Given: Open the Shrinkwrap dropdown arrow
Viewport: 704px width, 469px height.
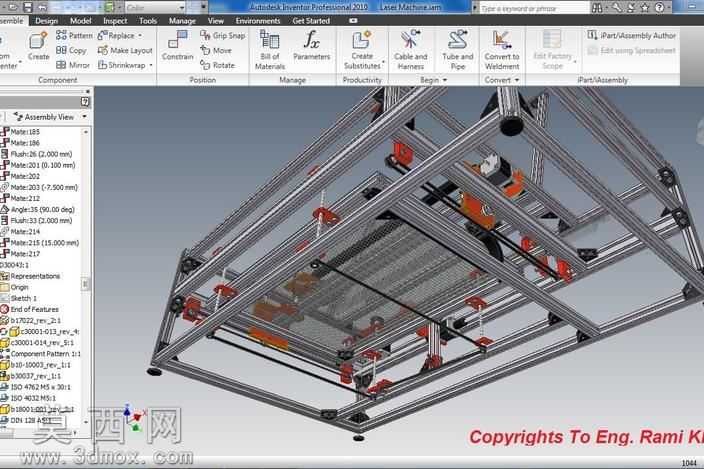Looking at the screenshot, I should tap(151, 66).
